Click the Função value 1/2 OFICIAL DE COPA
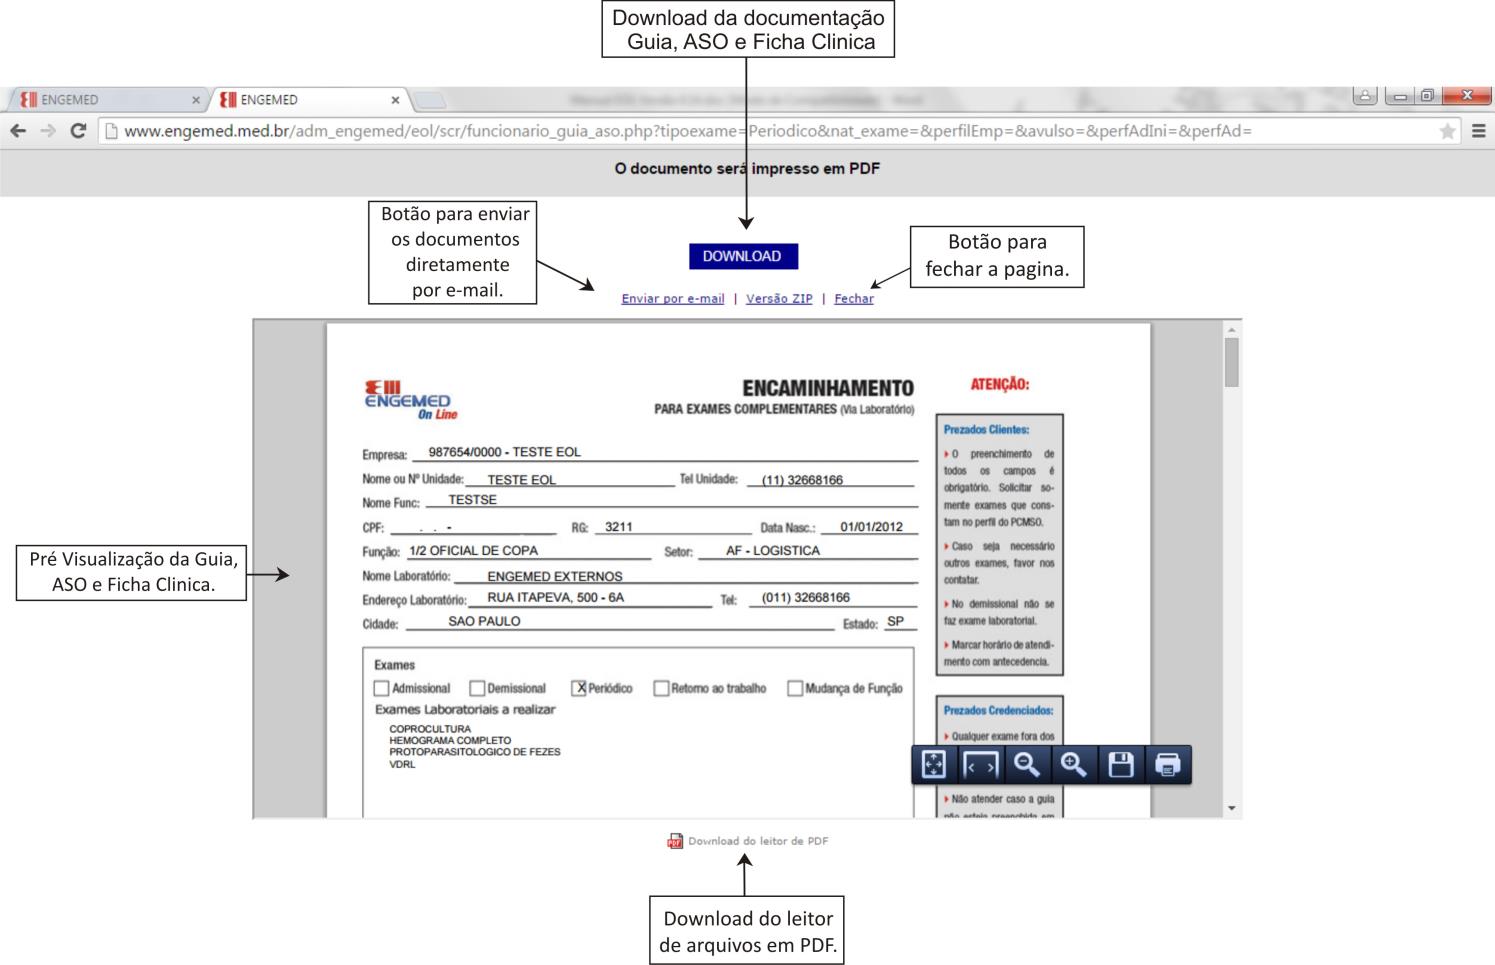Viewport: 1495px width, 965px height. coord(473,551)
